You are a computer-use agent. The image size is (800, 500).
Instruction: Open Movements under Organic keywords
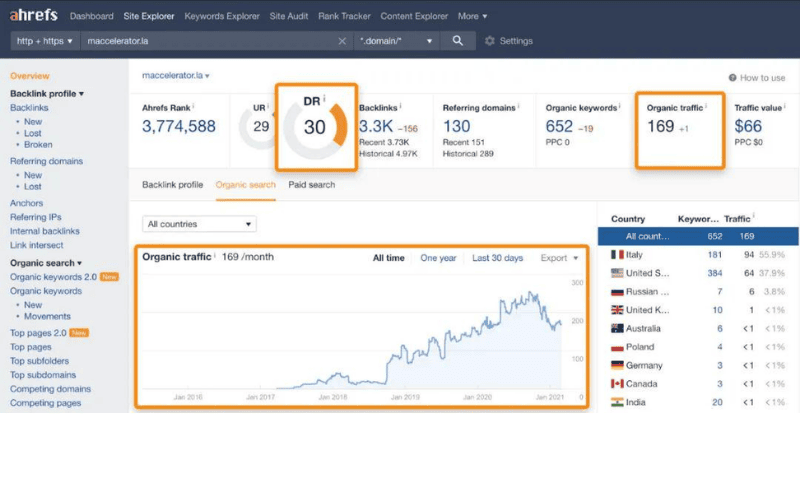tap(47, 316)
